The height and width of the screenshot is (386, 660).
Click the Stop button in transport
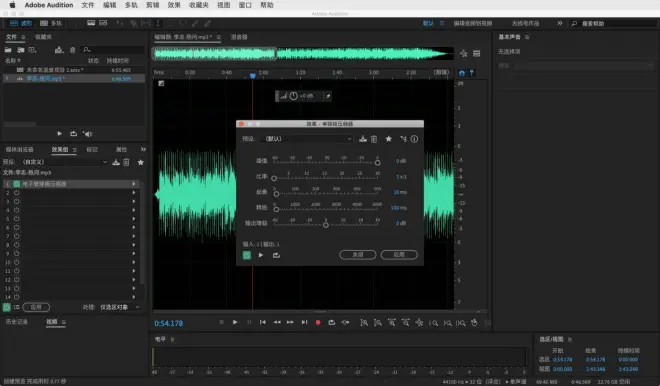click(221, 322)
